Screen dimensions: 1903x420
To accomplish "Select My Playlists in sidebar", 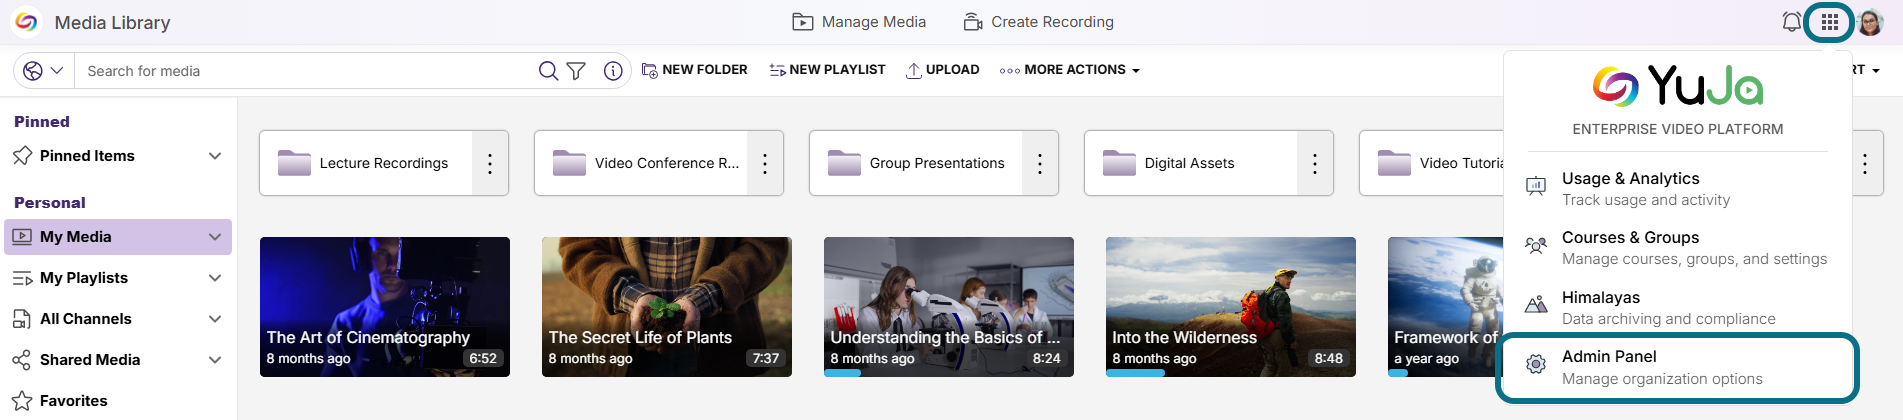I will [84, 278].
